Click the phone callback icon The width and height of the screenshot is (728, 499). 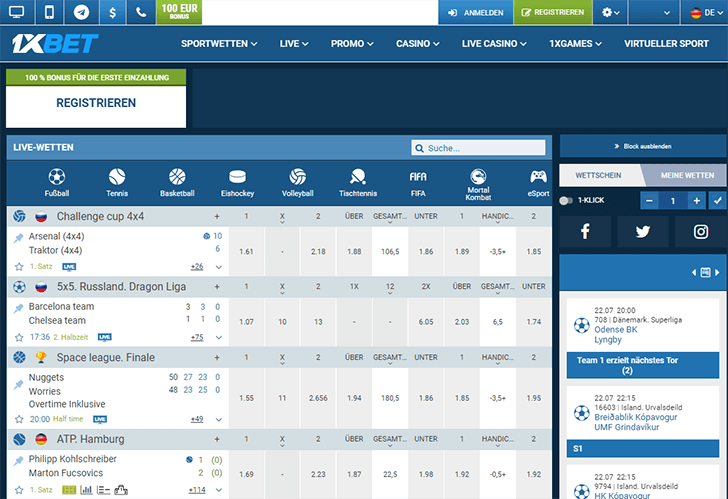pyautogui.click(x=141, y=12)
